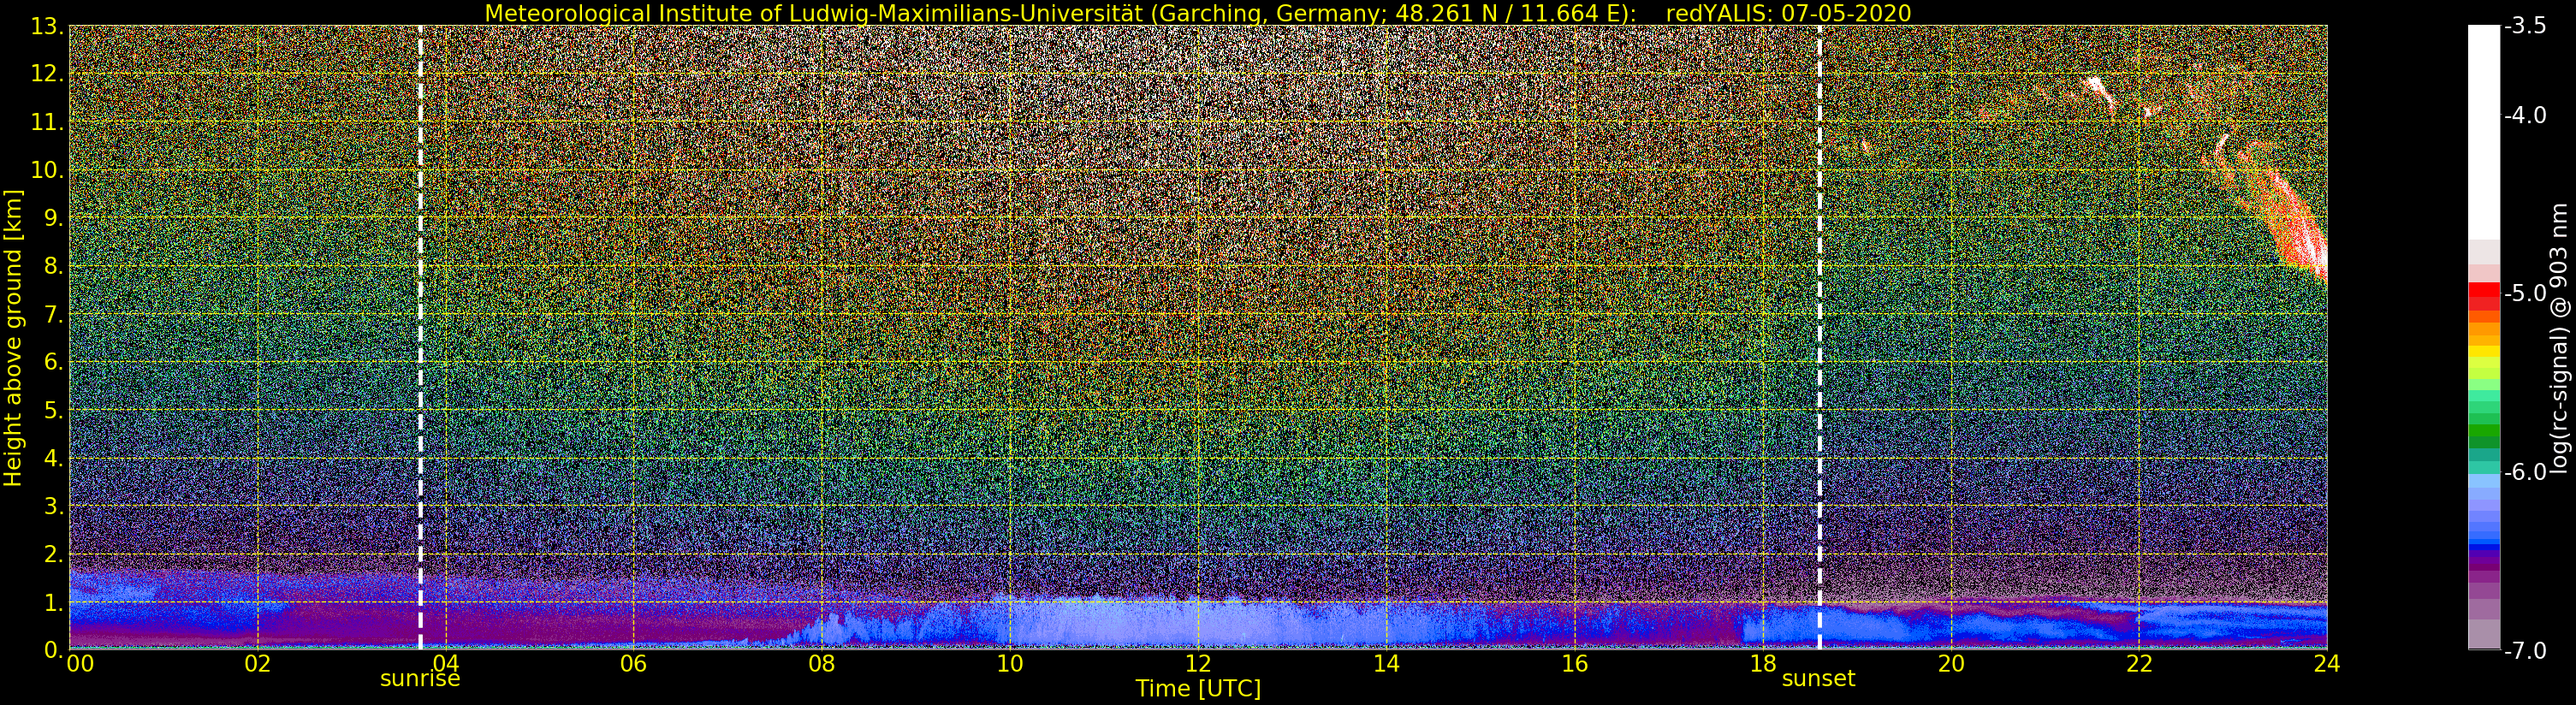Click the '-3.5' colorbar tick label
The image size is (2576, 705).
tap(2525, 26)
